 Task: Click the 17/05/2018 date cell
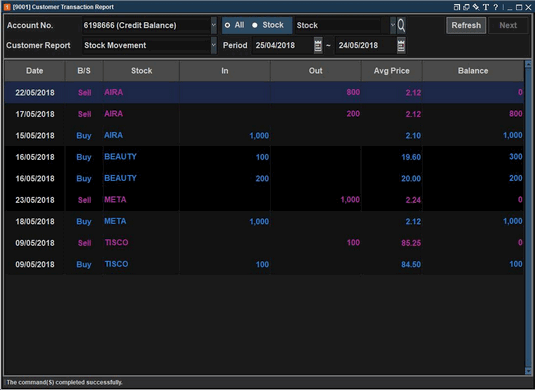point(35,114)
